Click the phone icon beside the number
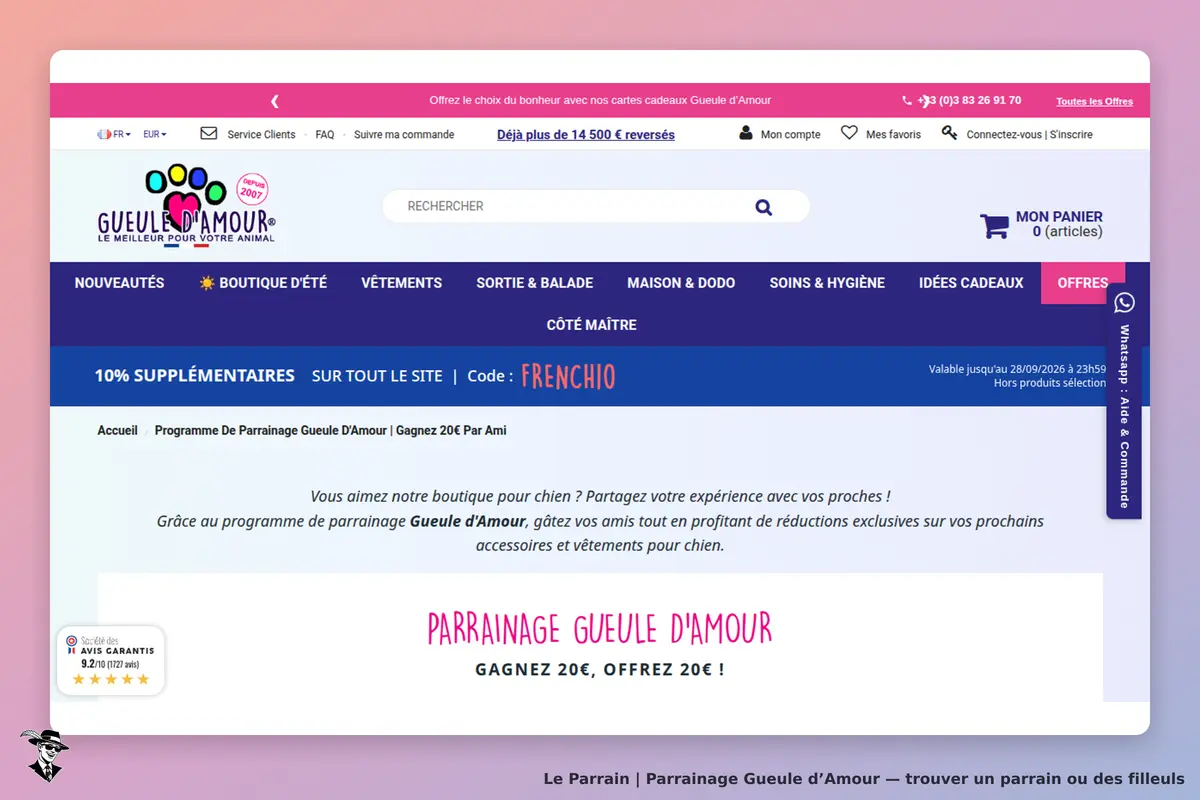The width and height of the screenshot is (1200, 800). tap(907, 101)
